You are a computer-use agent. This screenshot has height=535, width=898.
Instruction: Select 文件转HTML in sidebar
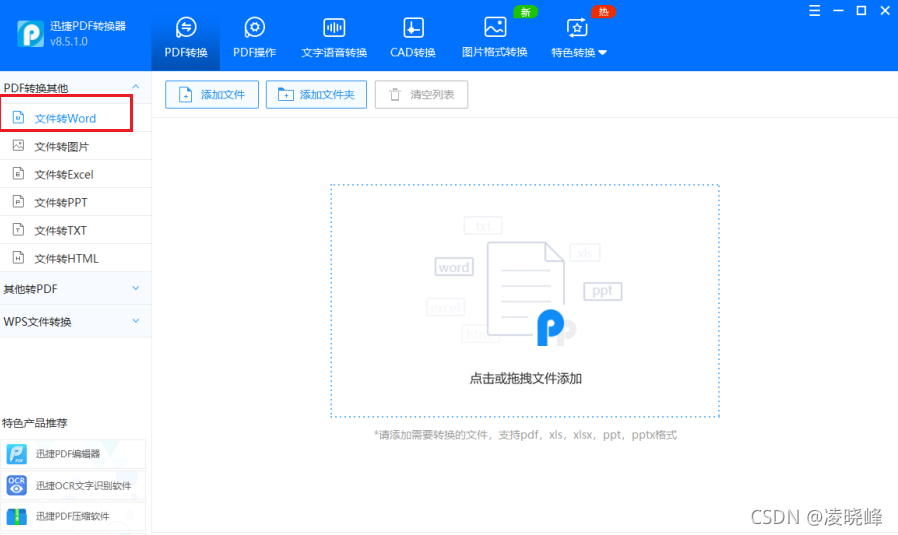click(x=76, y=258)
